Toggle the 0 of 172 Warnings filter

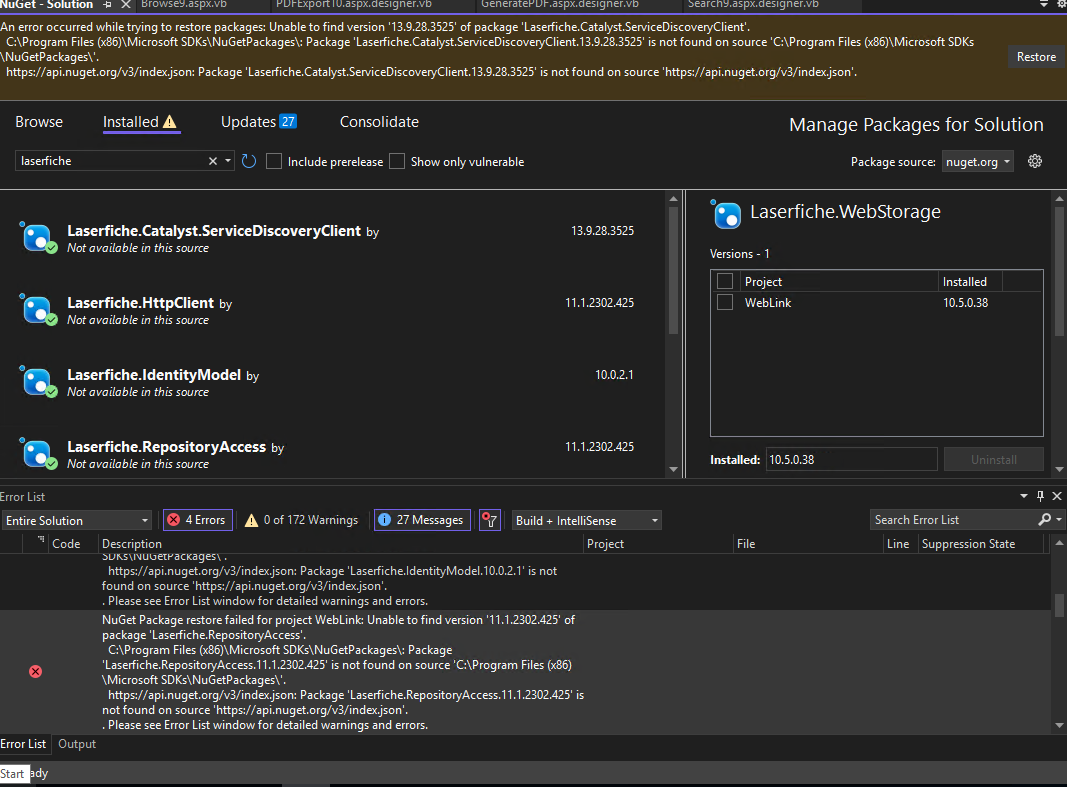tap(301, 520)
